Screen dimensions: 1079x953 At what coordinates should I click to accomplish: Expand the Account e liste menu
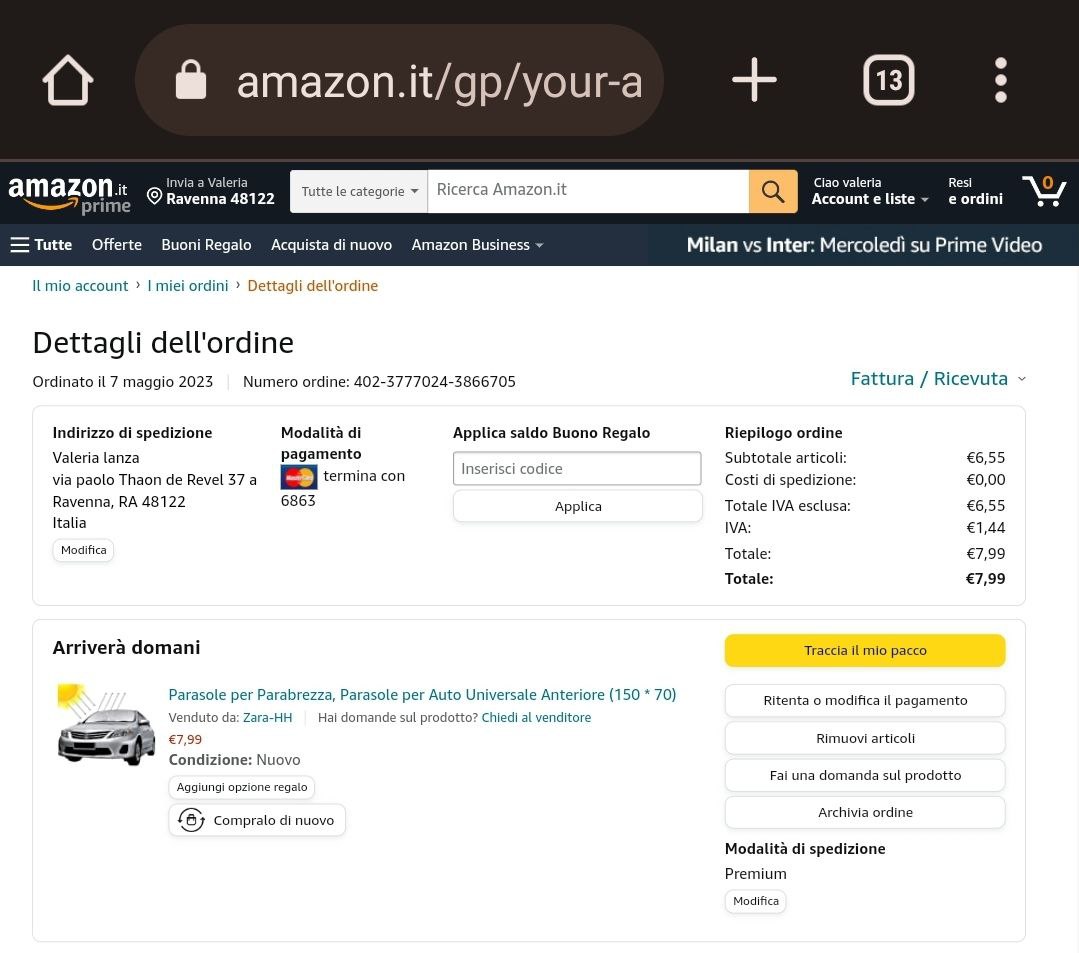pos(869,191)
